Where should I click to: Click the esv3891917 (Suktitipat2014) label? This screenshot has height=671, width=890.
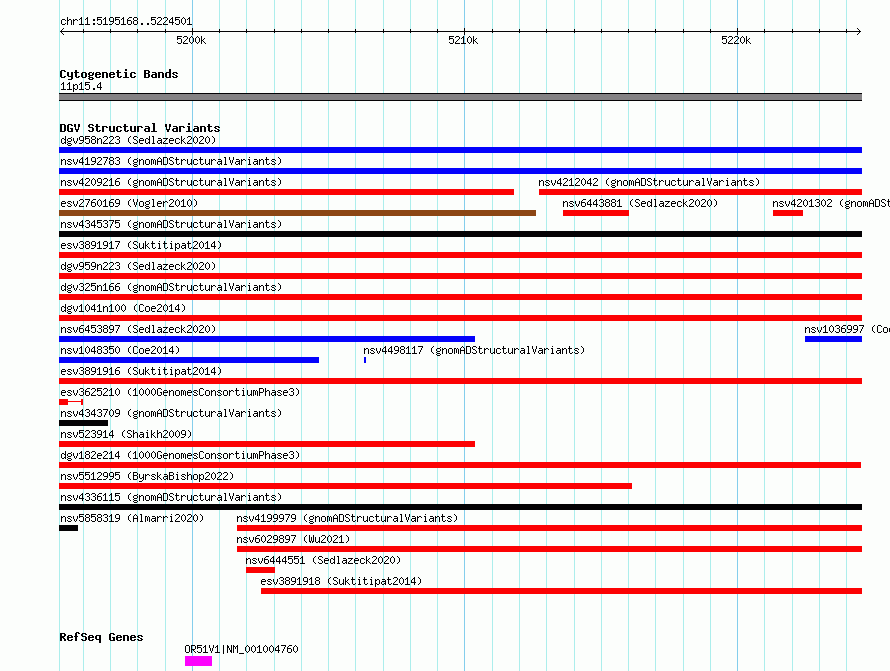pos(141,245)
